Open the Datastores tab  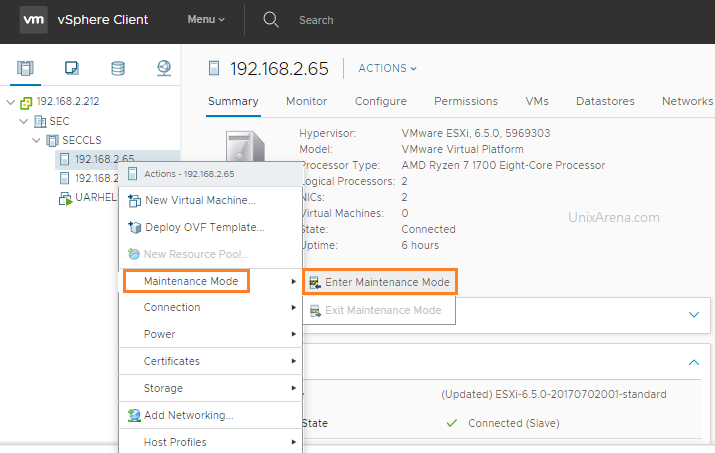click(x=605, y=101)
